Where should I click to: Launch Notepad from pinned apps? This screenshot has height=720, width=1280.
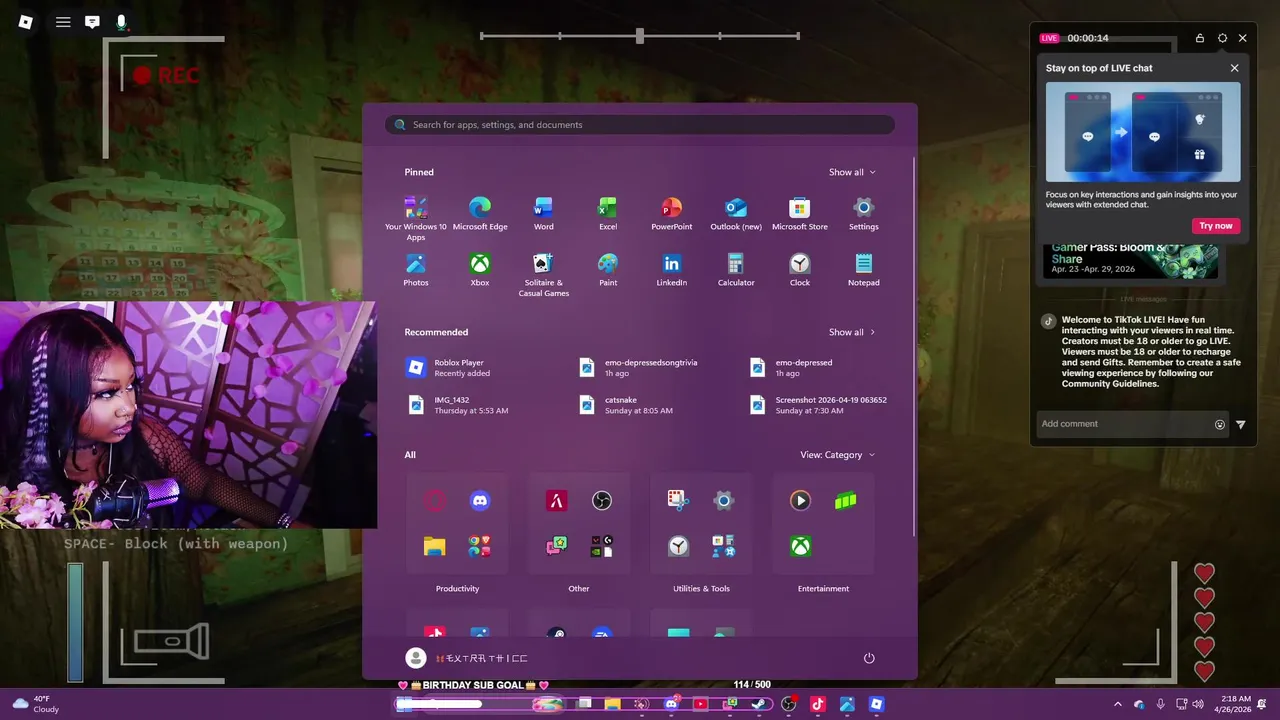point(863,270)
